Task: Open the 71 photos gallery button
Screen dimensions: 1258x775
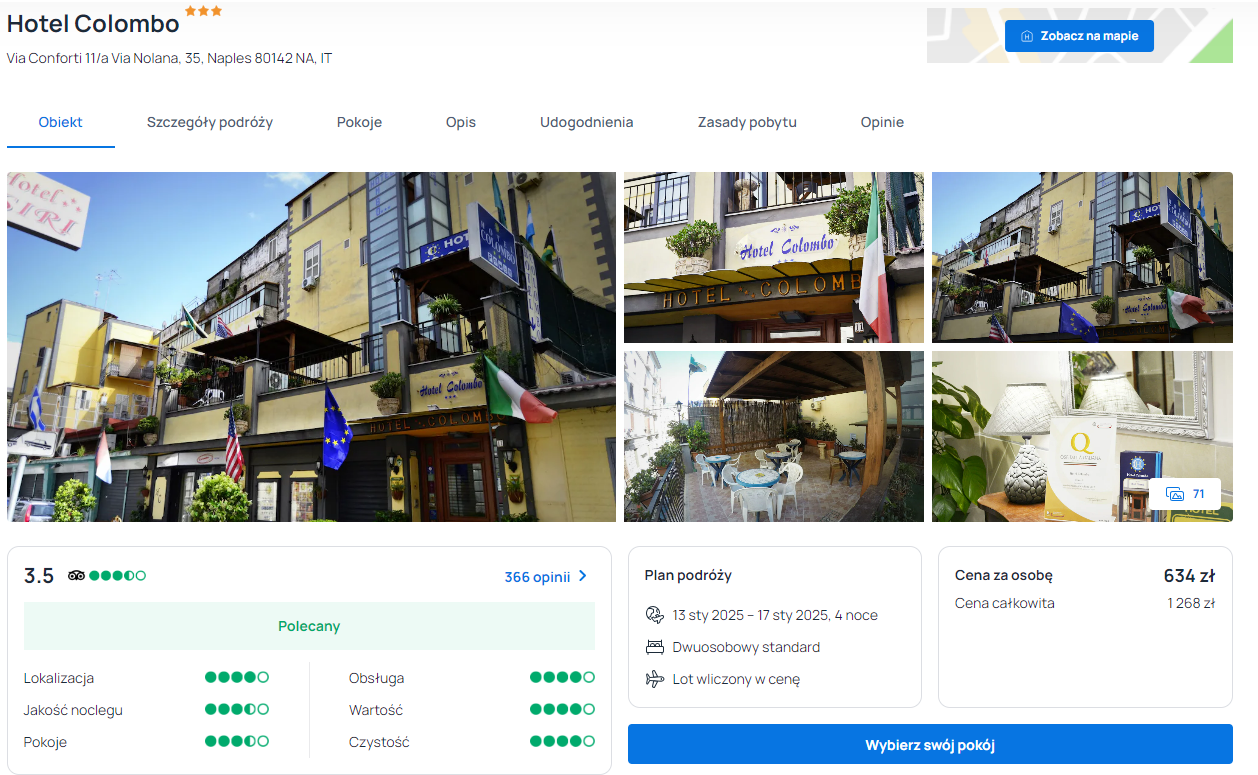Action: [1185, 494]
